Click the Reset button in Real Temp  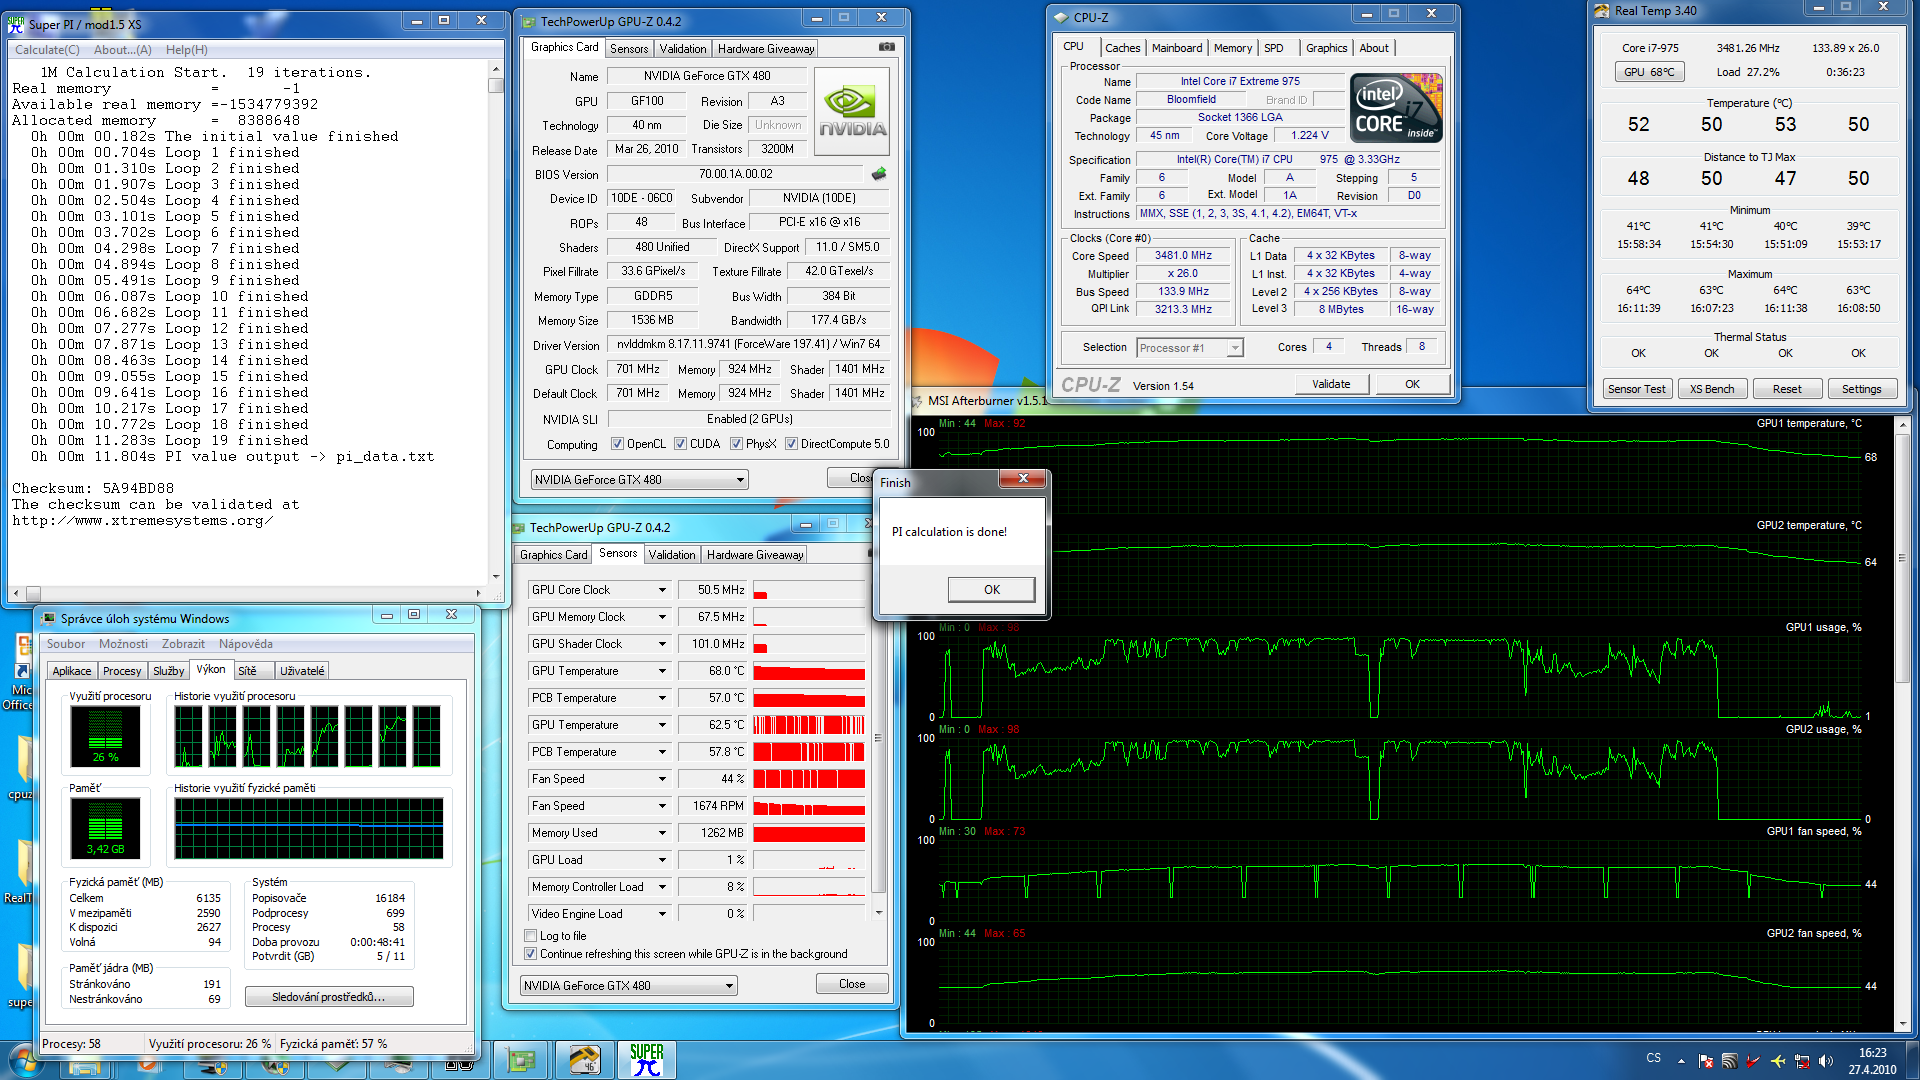1787,389
